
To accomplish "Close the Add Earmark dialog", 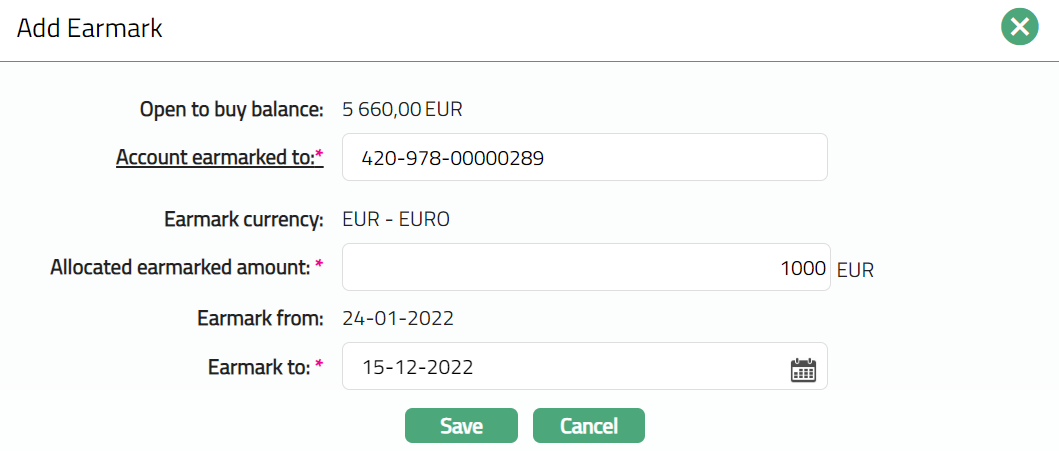I will point(1019,28).
